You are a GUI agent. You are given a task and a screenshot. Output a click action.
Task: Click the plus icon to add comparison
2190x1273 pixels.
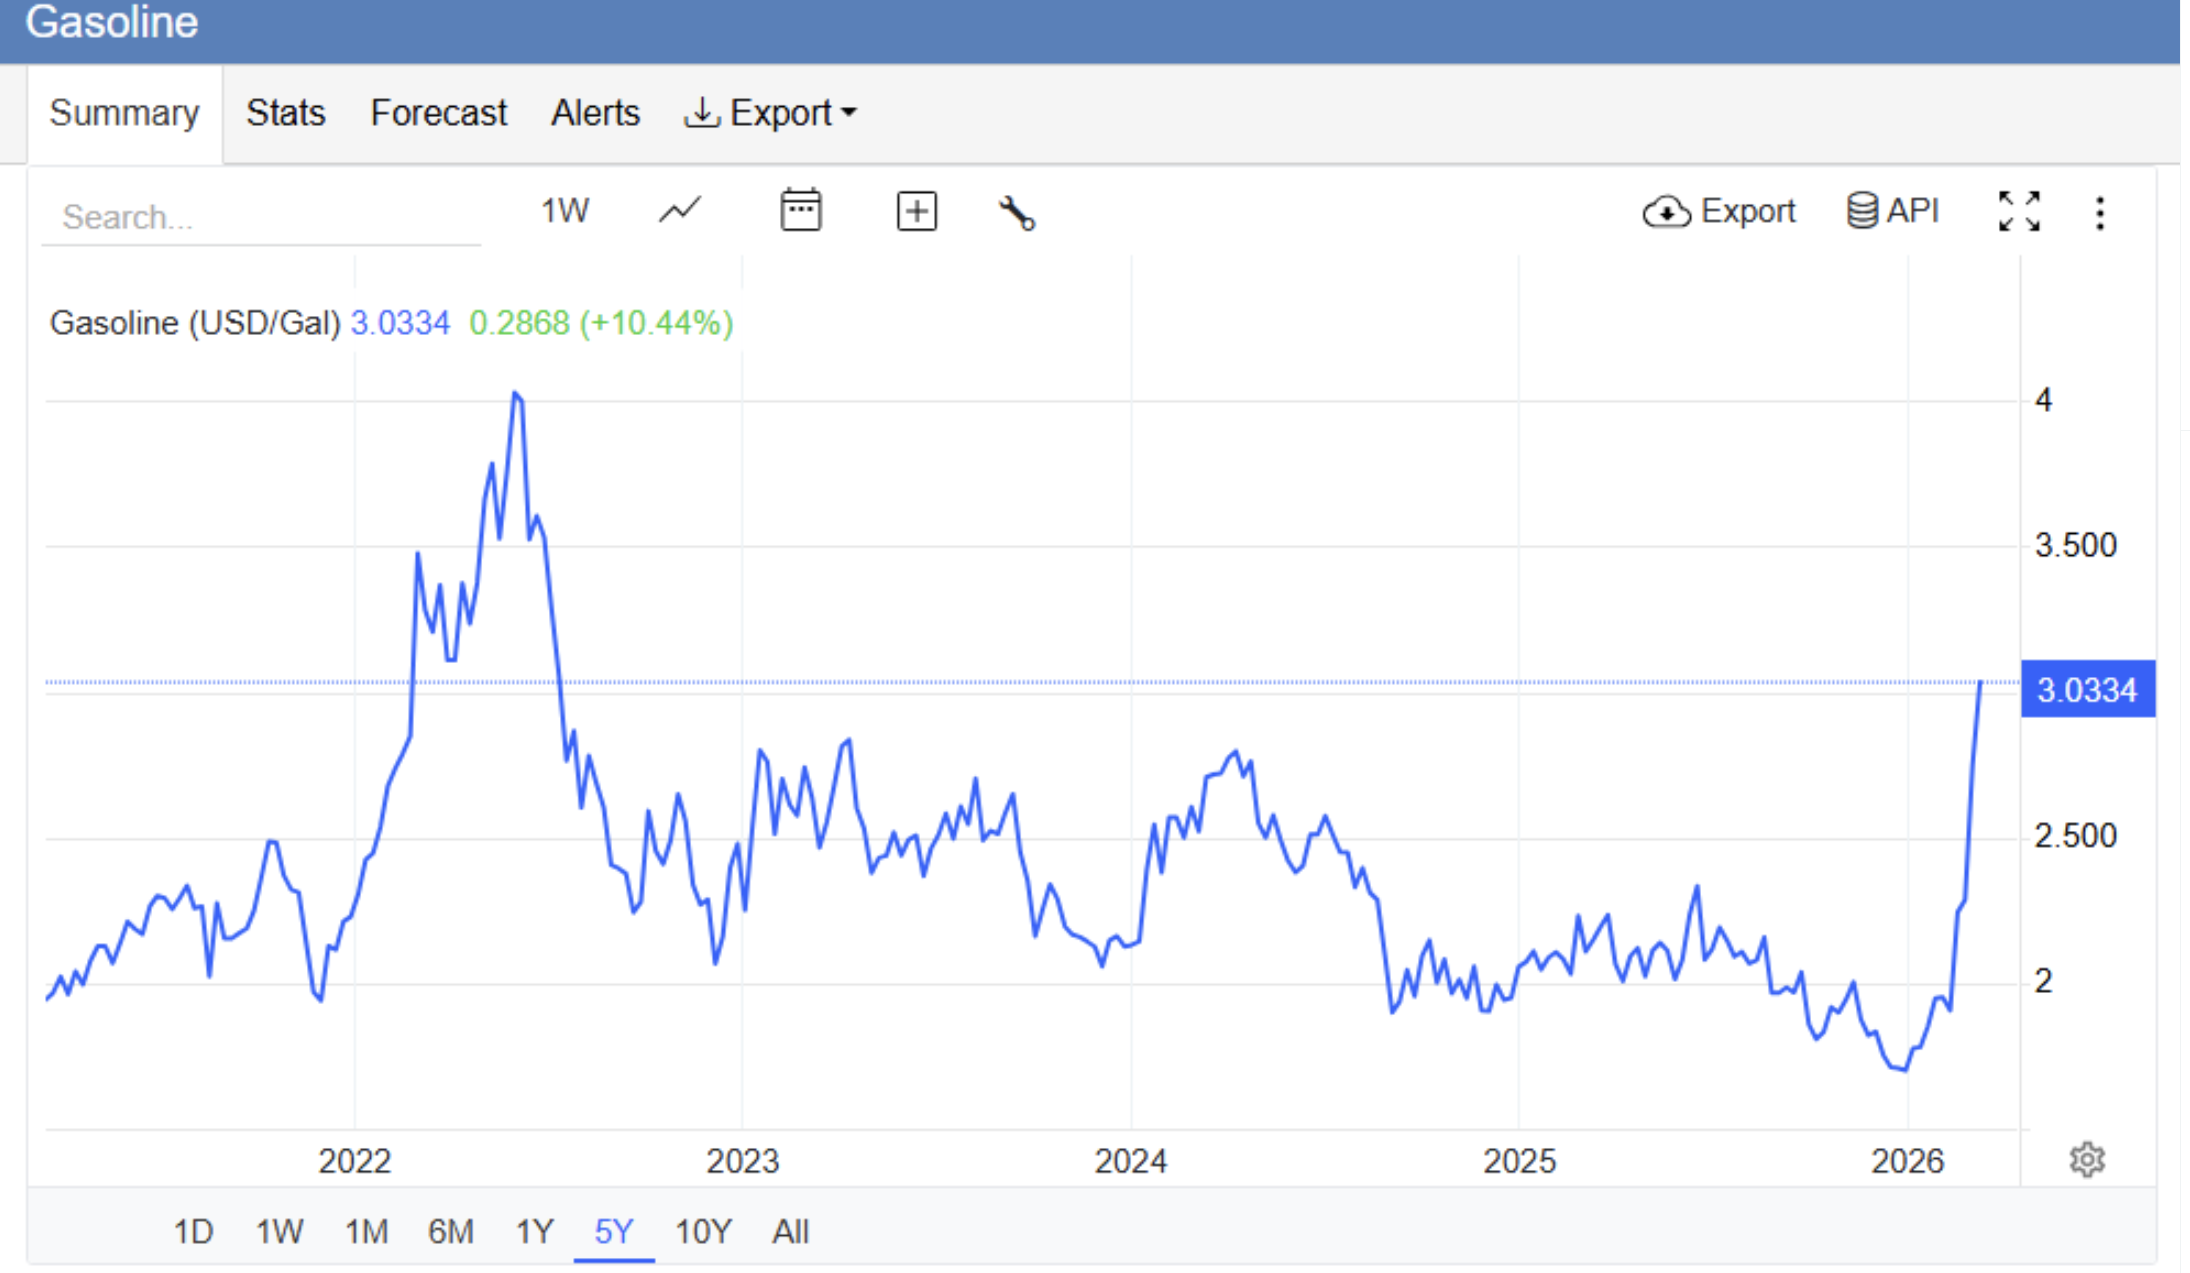(916, 212)
